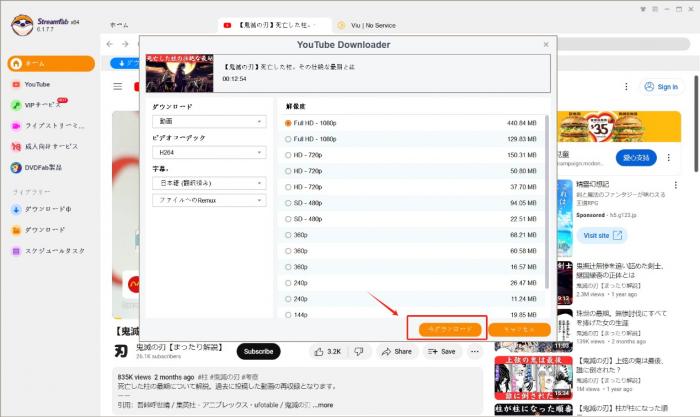Screen dimensions: 700x417
Task: Click the YouTube page vertical scrollbar
Action: coord(696,124)
